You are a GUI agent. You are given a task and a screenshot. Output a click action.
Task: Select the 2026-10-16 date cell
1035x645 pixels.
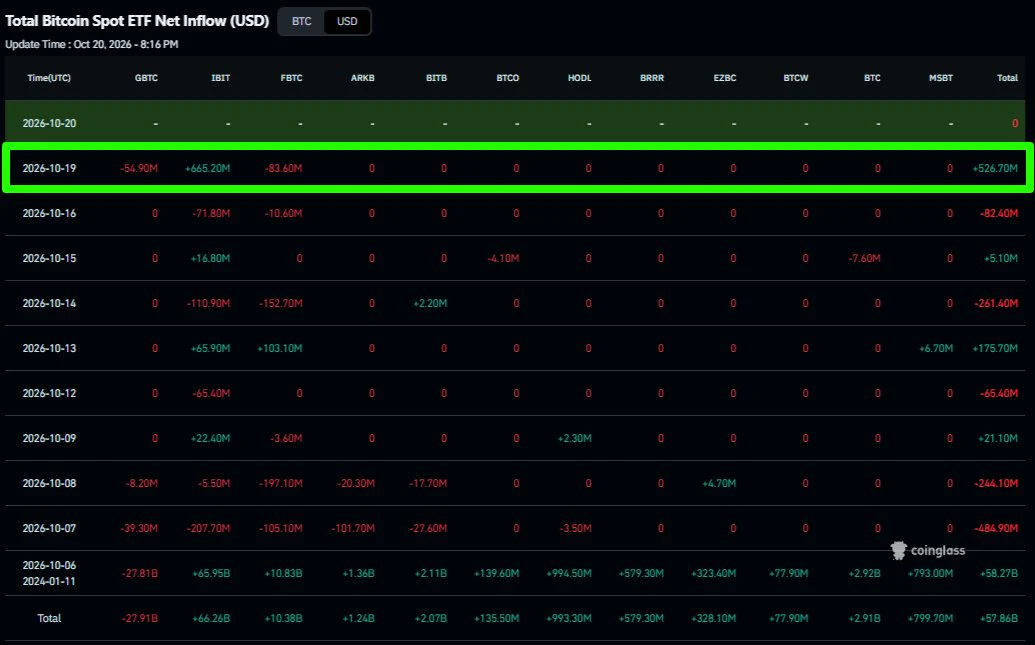[50, 213]
